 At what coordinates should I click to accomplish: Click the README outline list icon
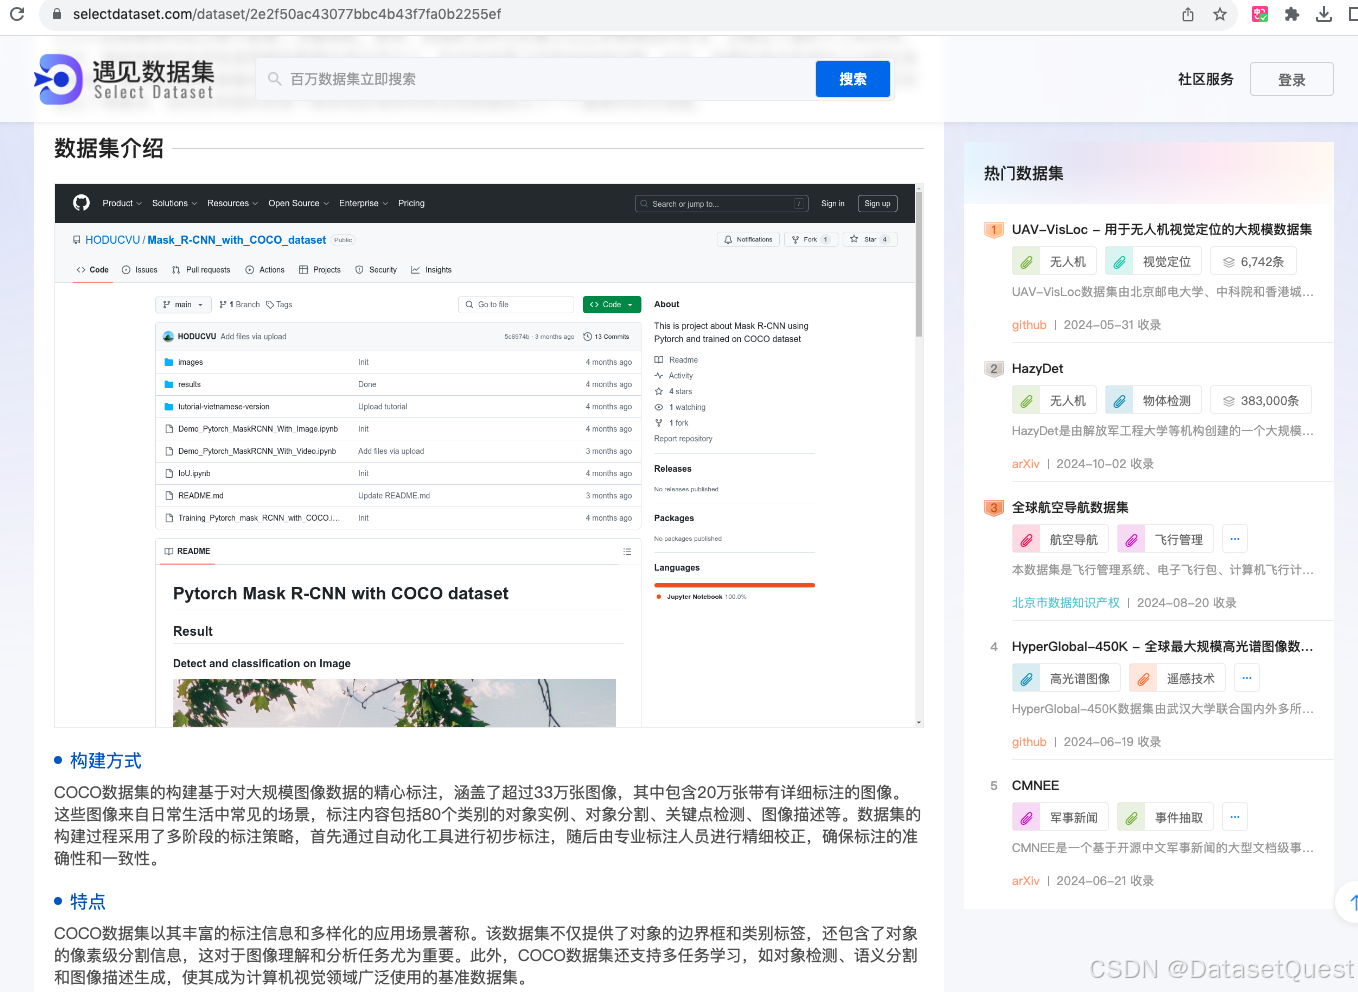click(x=627, y=551)
